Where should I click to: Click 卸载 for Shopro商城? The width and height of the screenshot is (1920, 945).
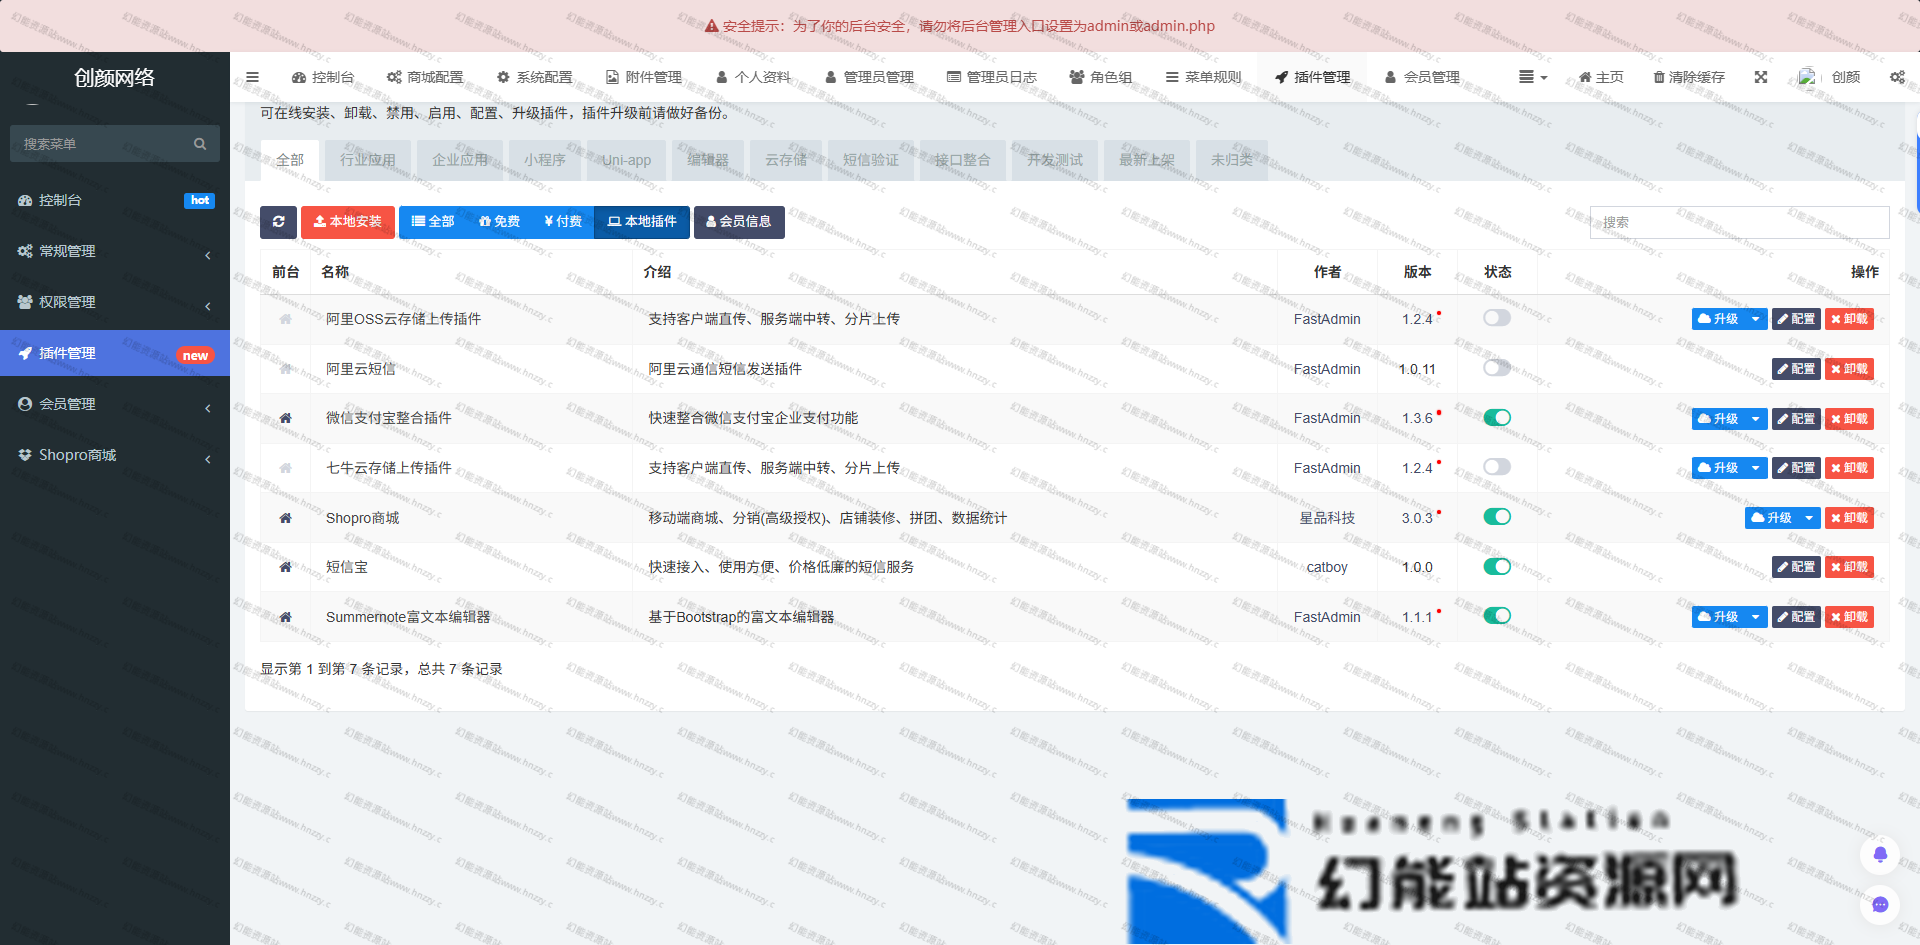[1849, 518]
